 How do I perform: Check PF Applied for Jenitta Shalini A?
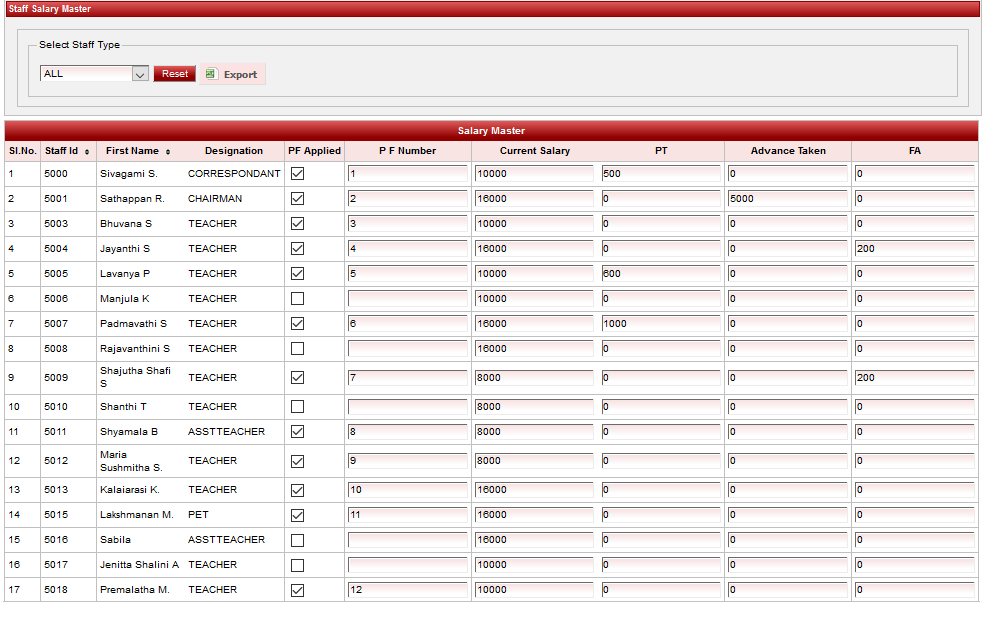coord(297,565)
